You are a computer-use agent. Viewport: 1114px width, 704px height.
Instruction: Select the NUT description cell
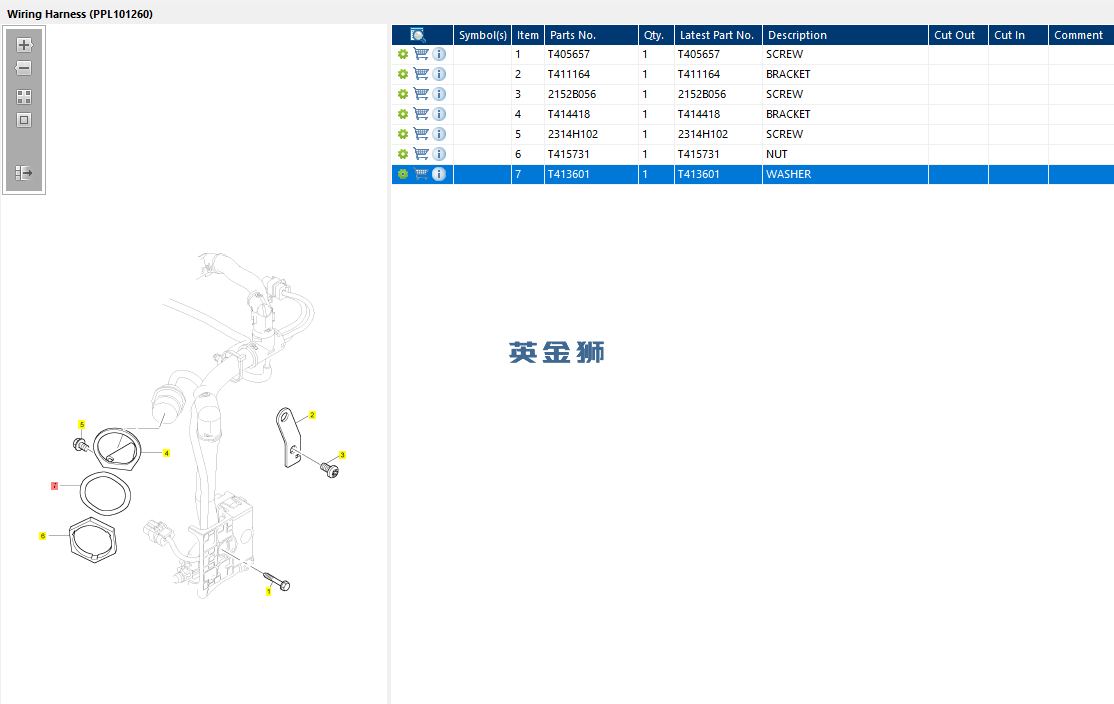pyautogui.click(x=845, y=153)
